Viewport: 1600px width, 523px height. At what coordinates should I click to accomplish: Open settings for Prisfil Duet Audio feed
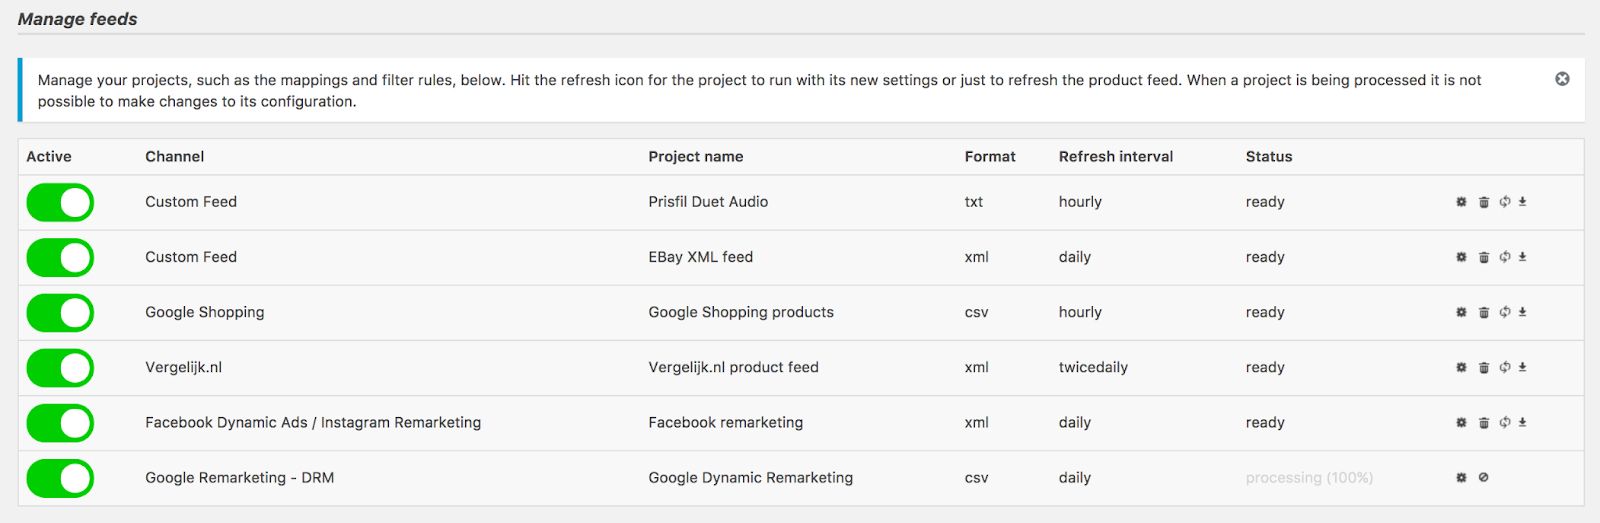[x=1461, y=202]
